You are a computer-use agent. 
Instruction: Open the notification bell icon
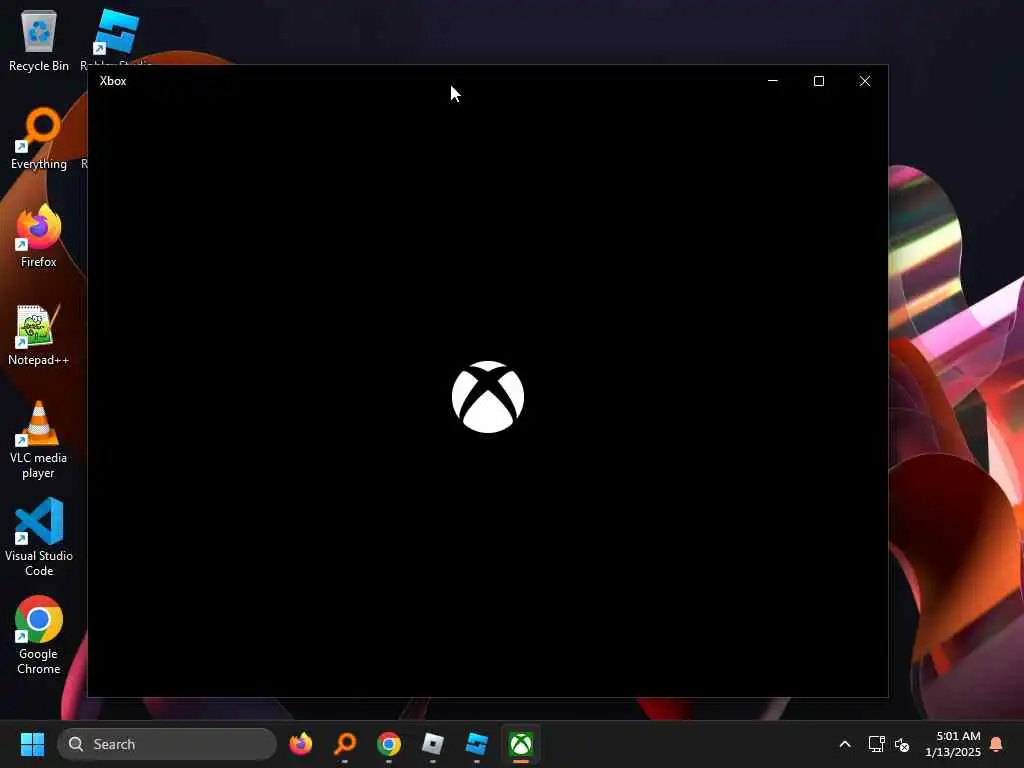pyautogui.click(x=996, y=744)
